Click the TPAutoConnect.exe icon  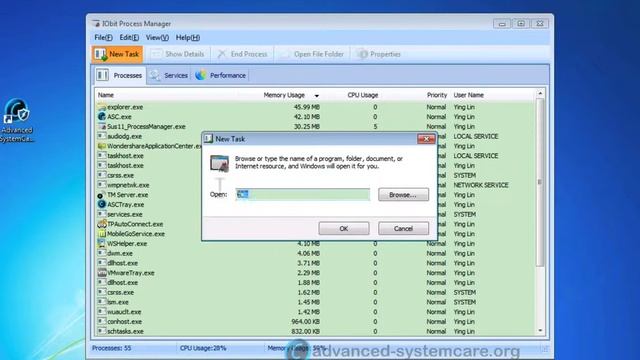[x=102, y=224]
